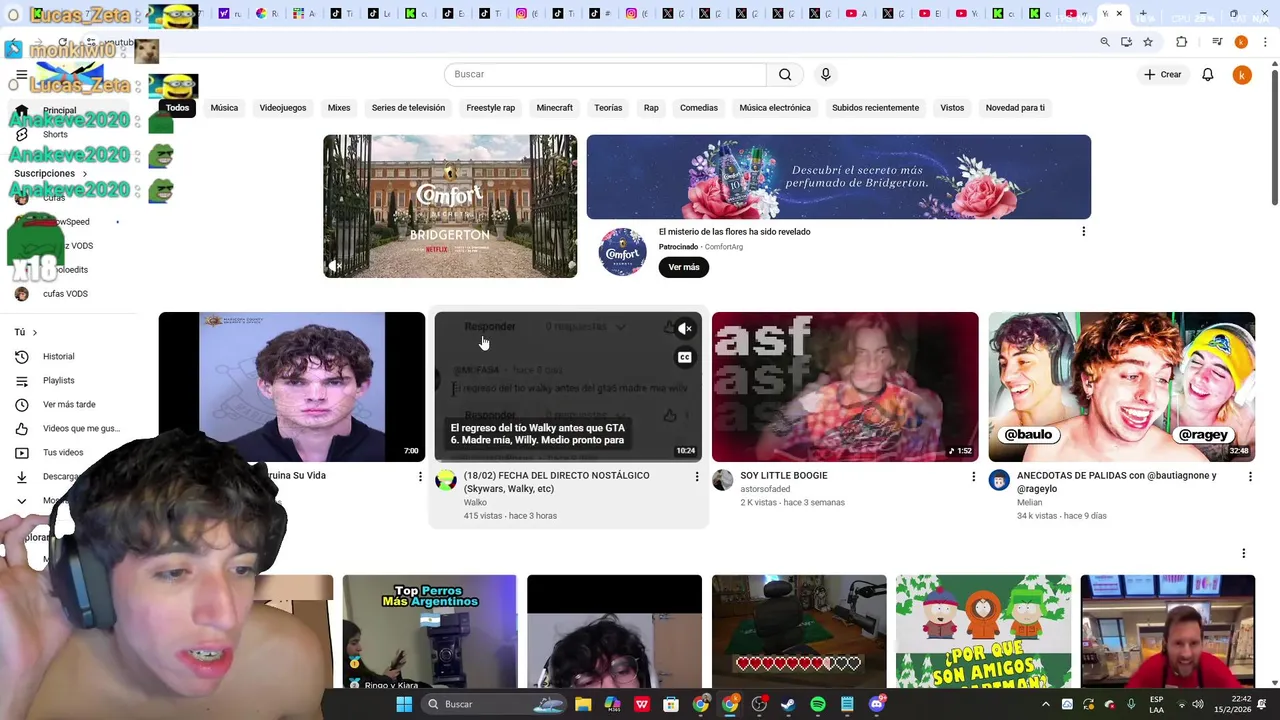Open new browser tab

(1143, 14)
